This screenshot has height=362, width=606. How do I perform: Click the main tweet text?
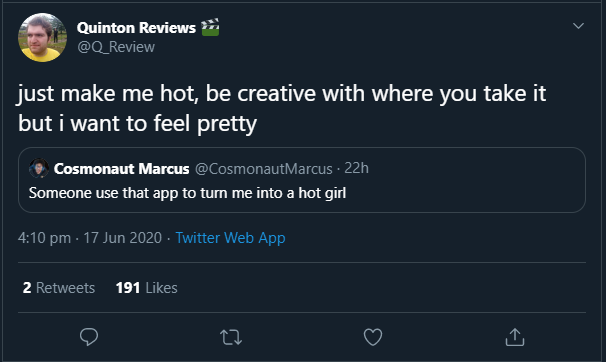(x=282, y=109)
